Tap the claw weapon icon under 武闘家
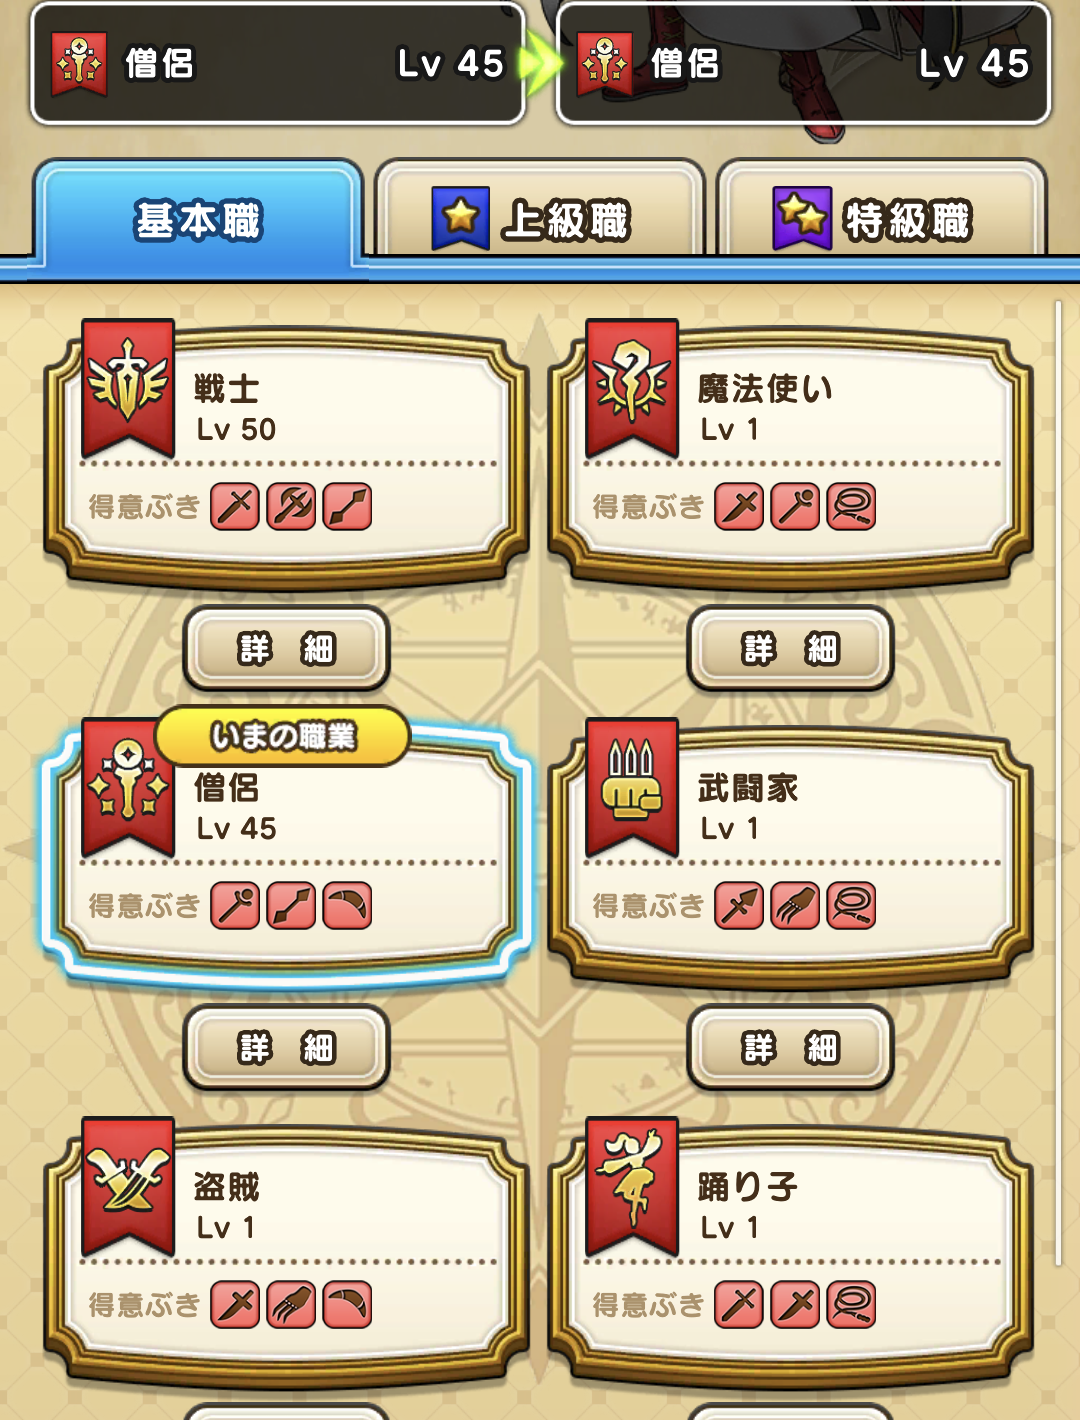Viewport: 1080px width, 1420px height. point(796,905)
